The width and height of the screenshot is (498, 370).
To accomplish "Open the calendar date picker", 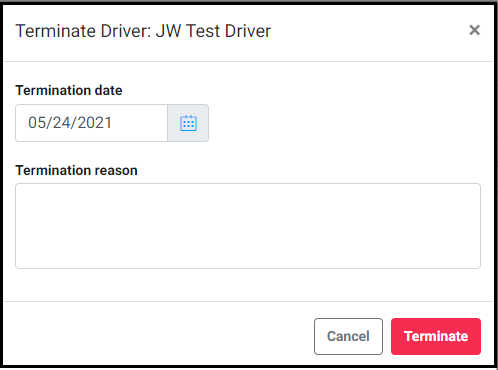I will click(x=188, y=123).
